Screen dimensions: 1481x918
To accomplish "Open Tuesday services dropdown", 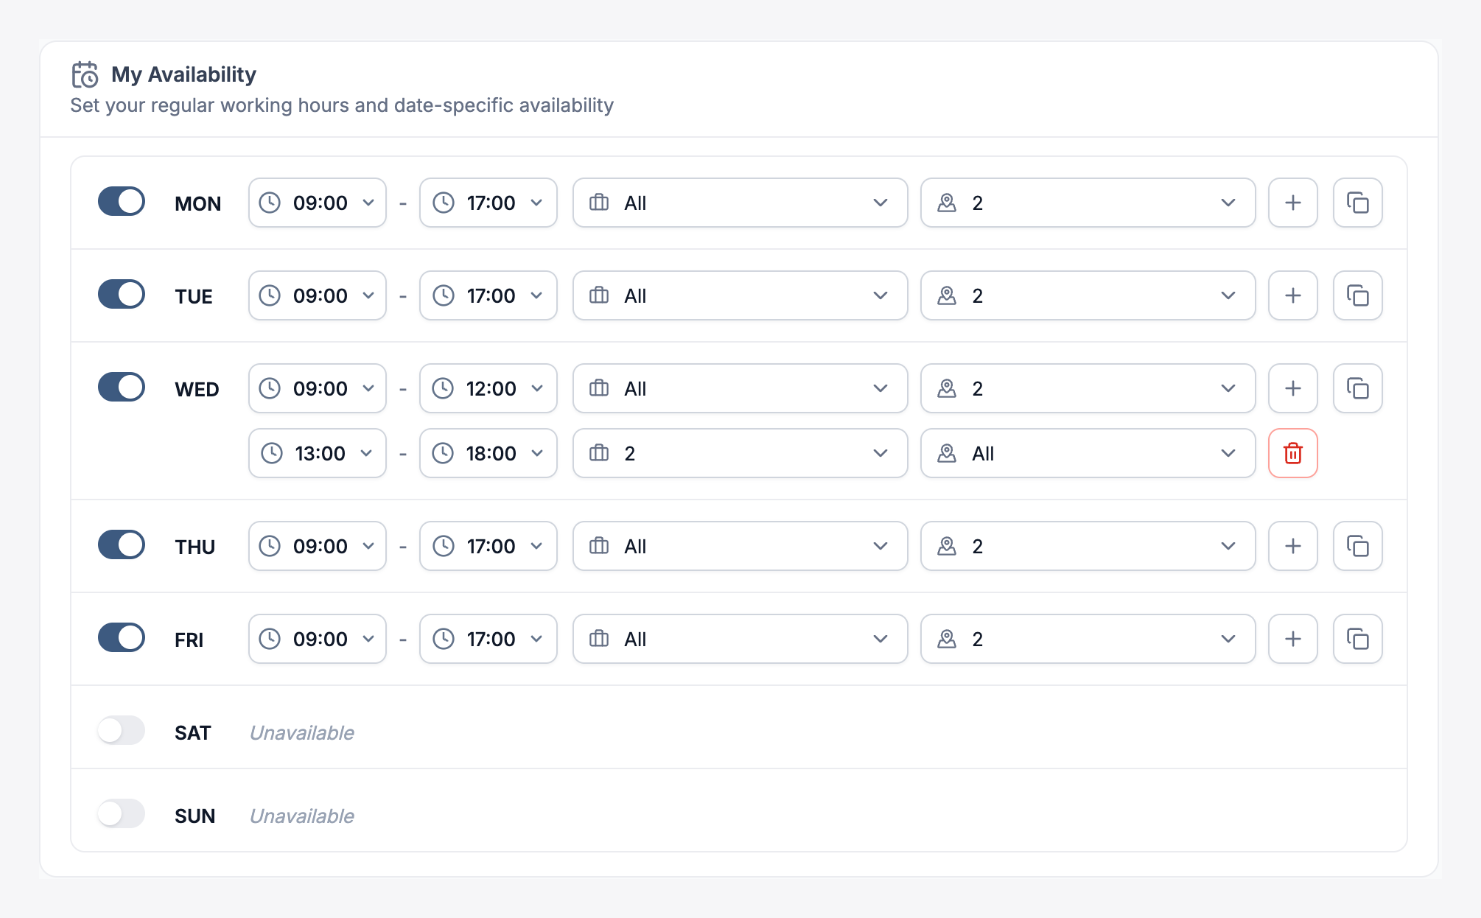I will (740, 296).
